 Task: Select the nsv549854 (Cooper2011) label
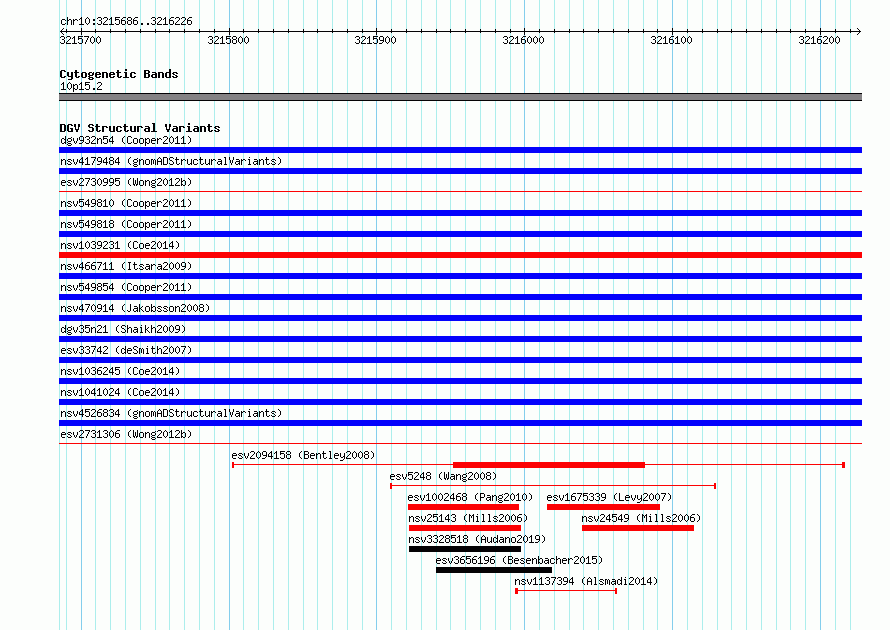126,287
